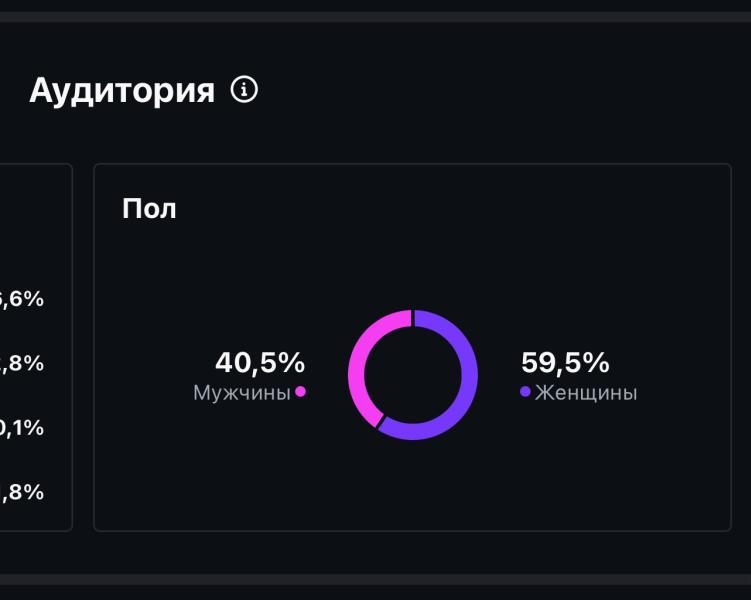
Task: Click the partially visible left statistics card
Action: (36, 347)
